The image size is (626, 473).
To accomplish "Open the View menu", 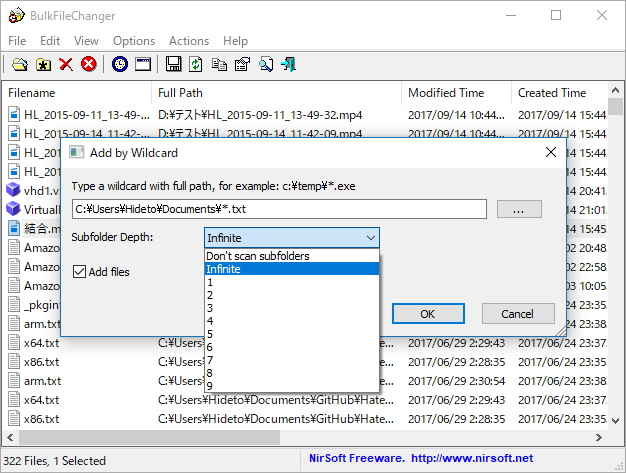I will point(86,41).
